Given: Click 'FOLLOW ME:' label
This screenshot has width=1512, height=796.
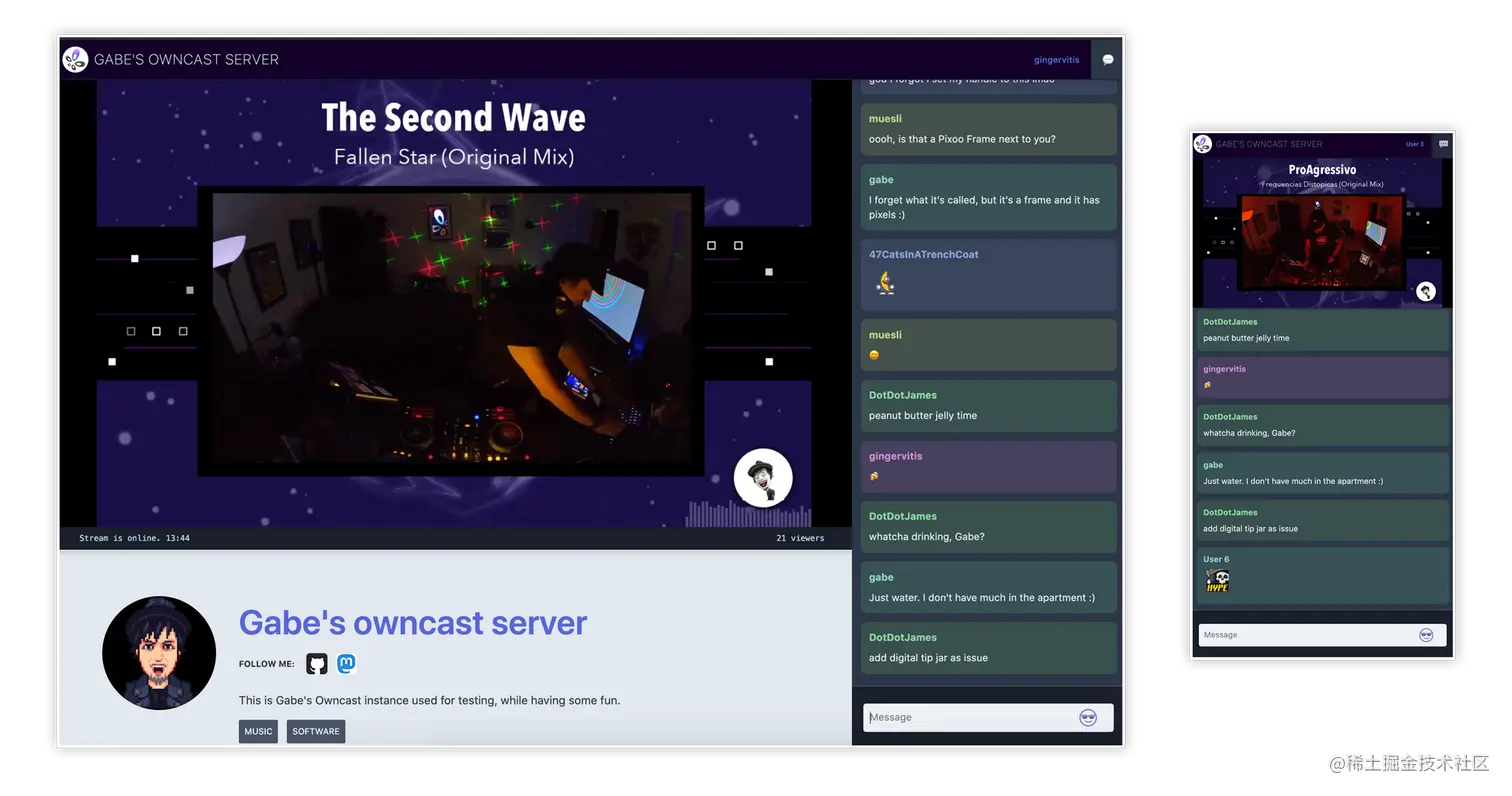Looking at the screenshot, I should coord(267,664).
